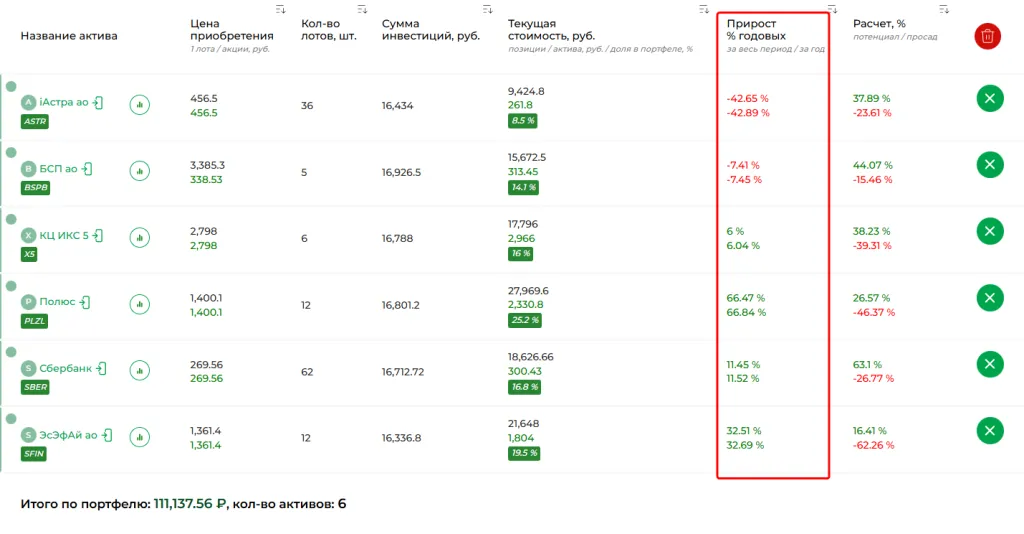Viewport: 1024px width, 534px height.
Task: Delete ЭсЭфАй ао row with the X button
Action: coord(989,431)
